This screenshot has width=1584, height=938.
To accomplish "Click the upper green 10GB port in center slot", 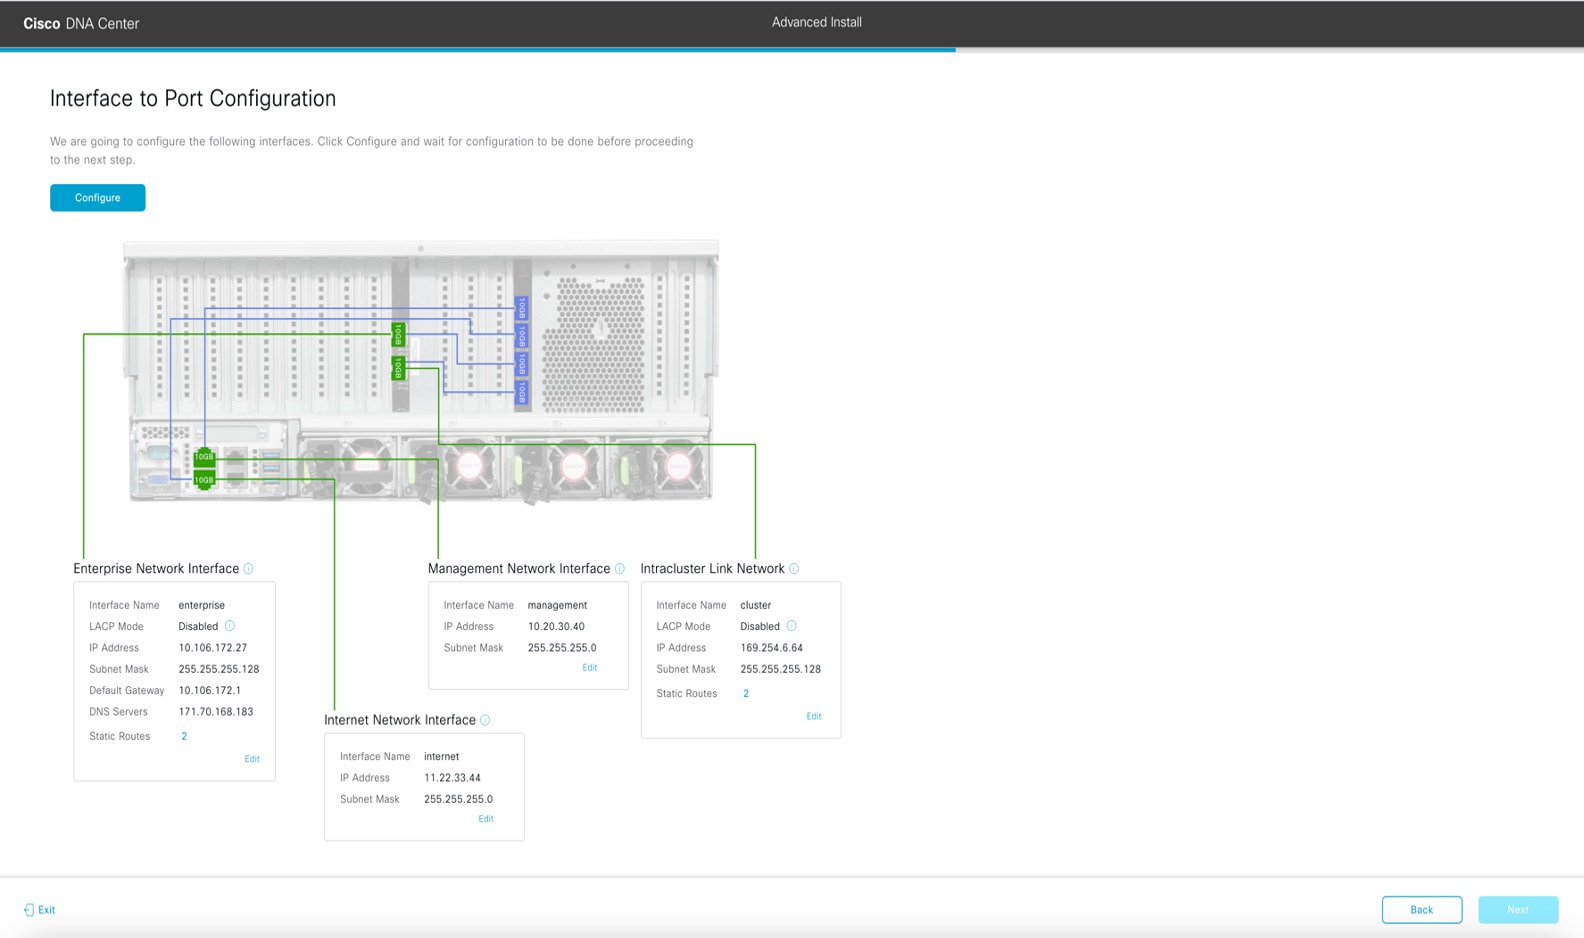I will click(398, 335).
